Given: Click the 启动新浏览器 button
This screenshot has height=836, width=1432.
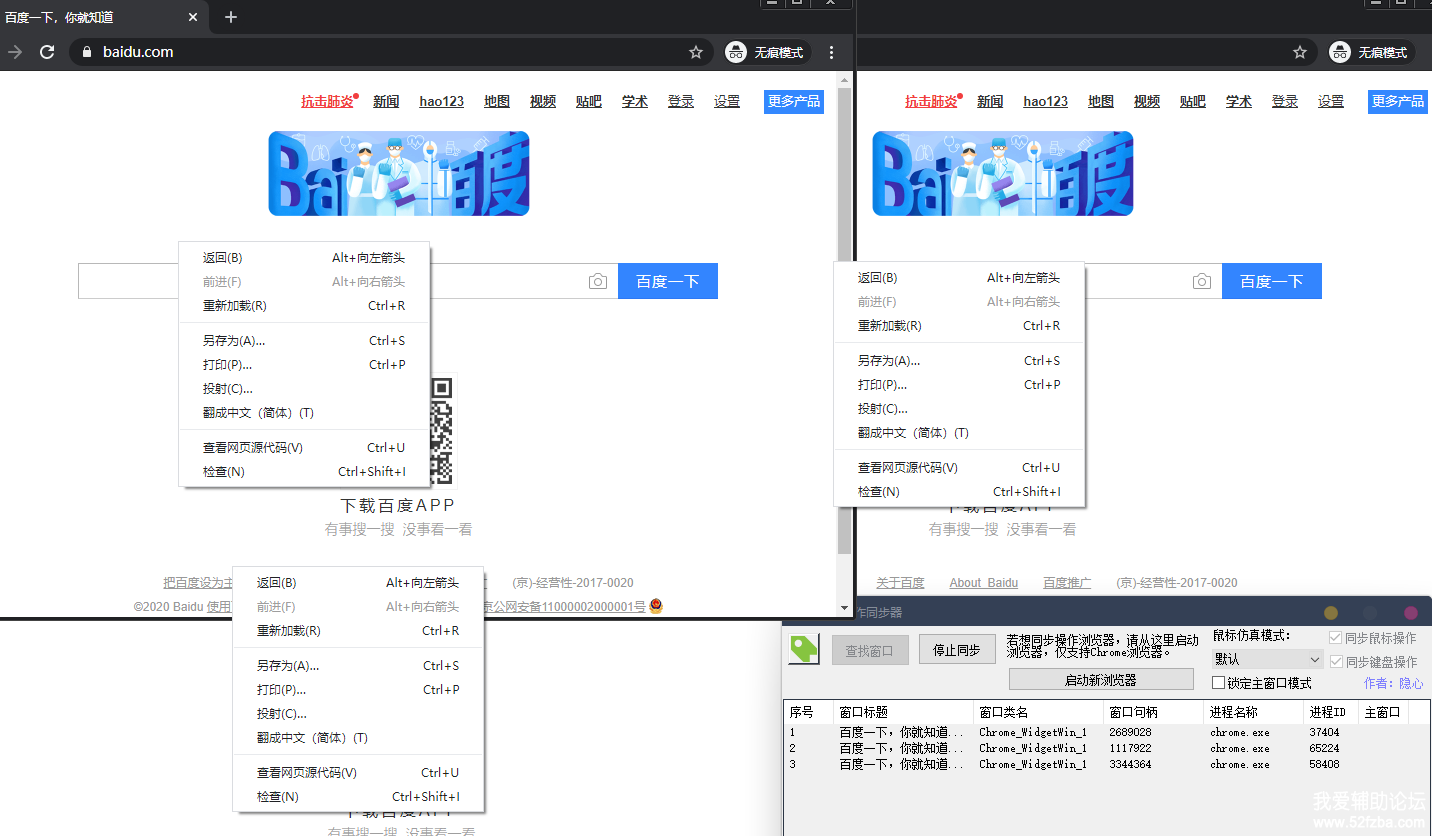Looking at the screenshot, I should [1101, 680].
